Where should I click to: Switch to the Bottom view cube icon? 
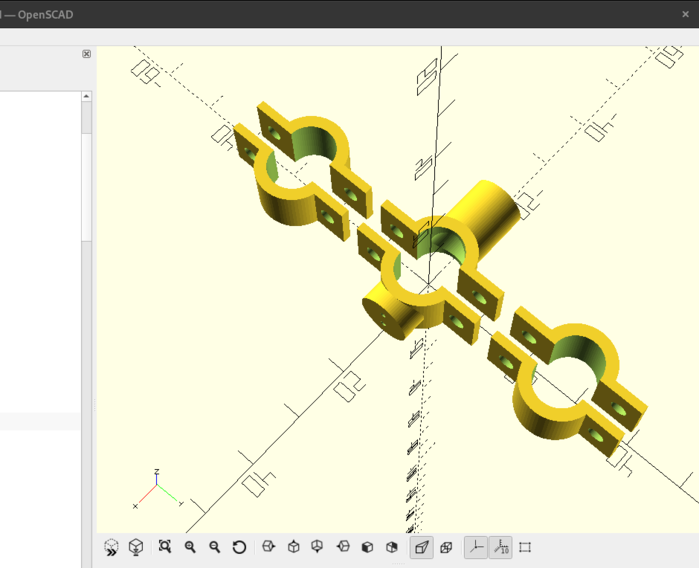coord(318,547)
